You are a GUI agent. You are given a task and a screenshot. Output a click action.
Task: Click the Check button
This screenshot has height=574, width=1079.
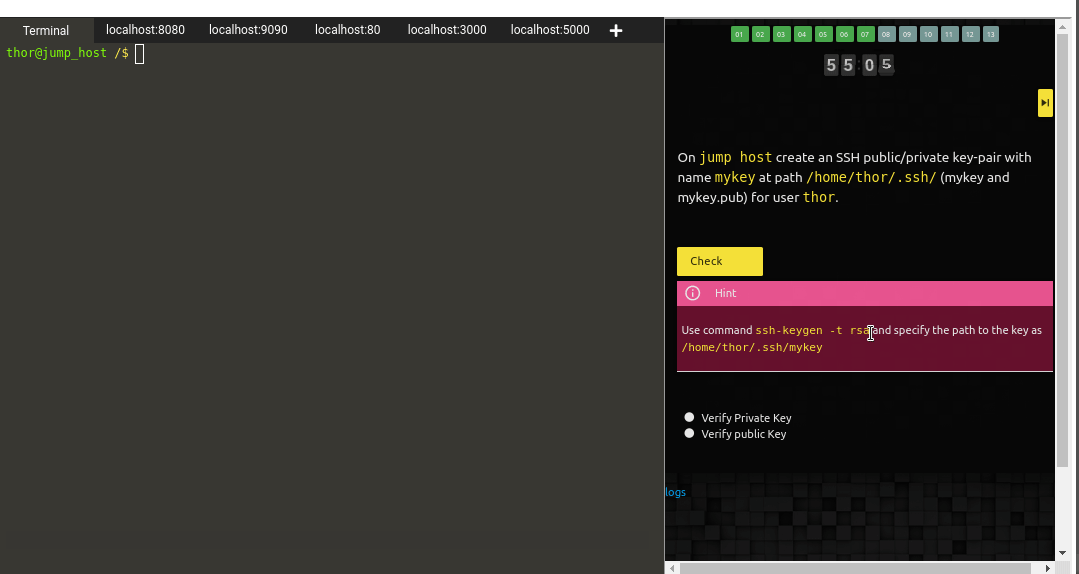[x=720, y=262]
